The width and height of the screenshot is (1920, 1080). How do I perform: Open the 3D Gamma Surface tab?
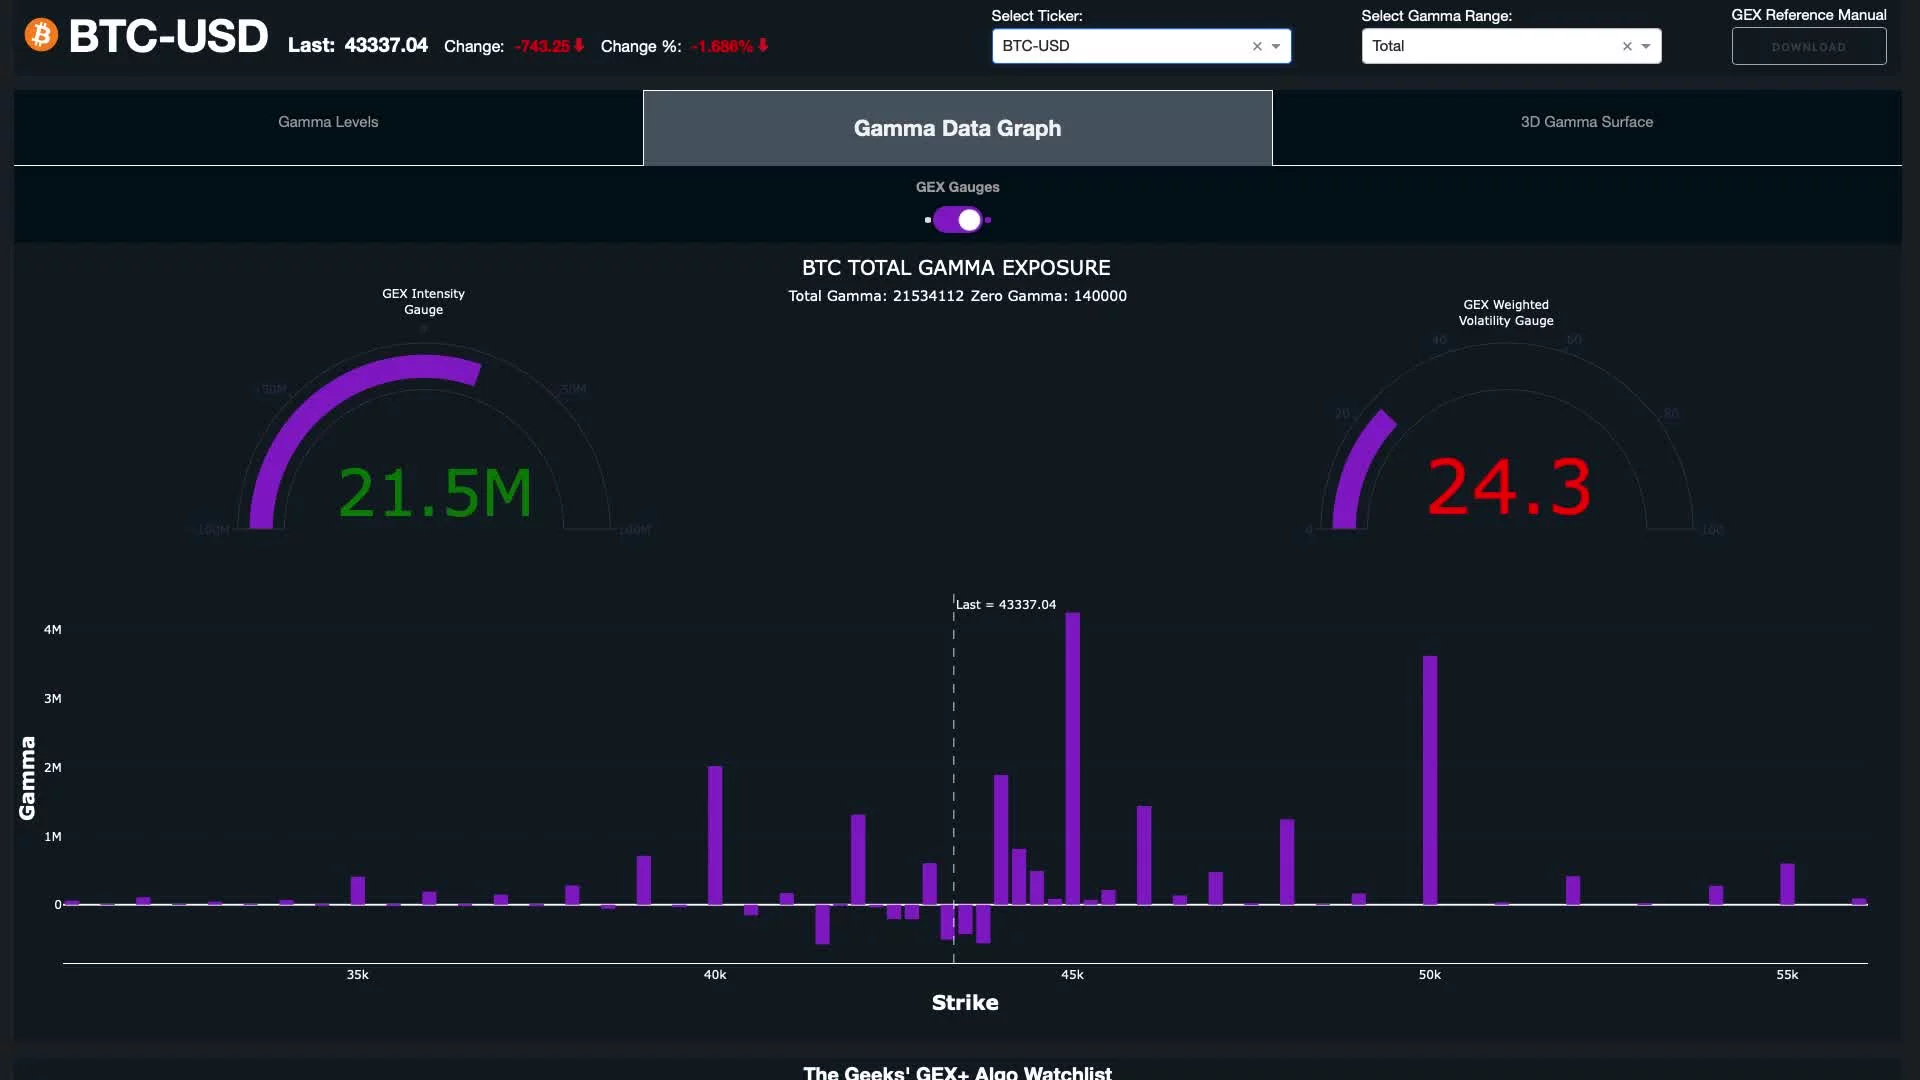(1586, 122)
